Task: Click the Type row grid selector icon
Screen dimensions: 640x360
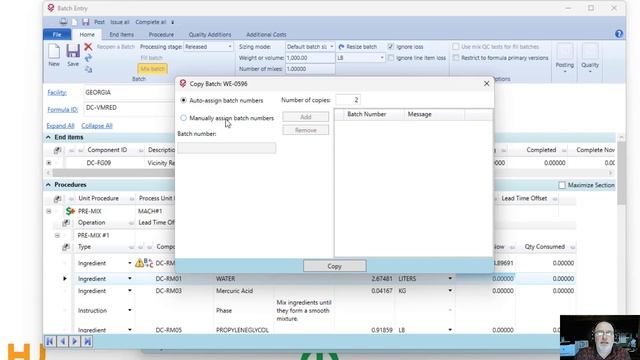Action: click(66, 247)
